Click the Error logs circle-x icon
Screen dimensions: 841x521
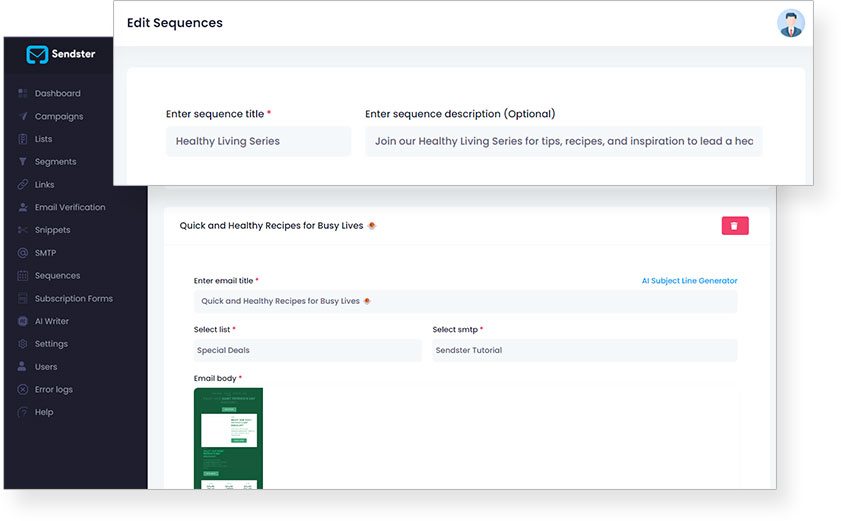[x=23, y=390]
